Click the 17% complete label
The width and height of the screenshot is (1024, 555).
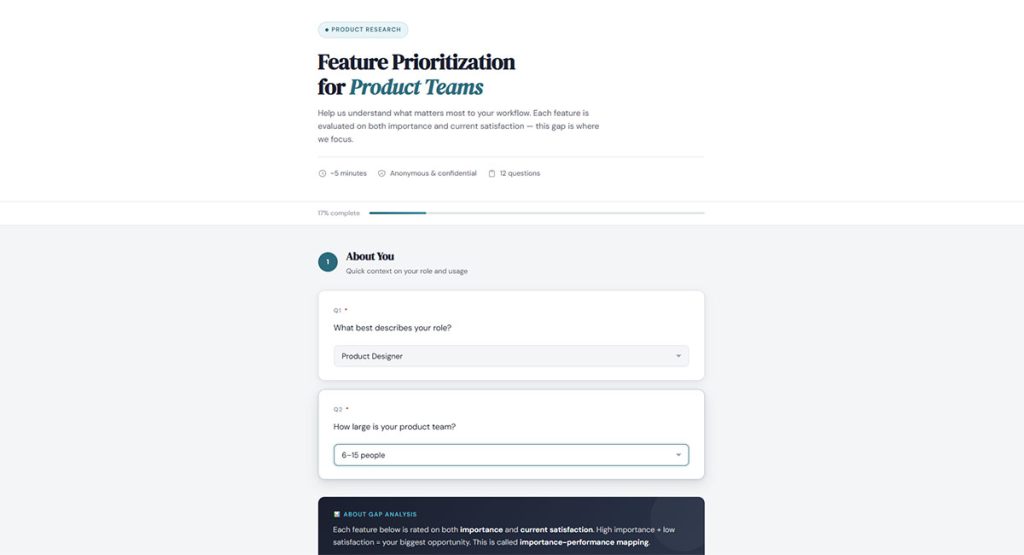point(338,213)
